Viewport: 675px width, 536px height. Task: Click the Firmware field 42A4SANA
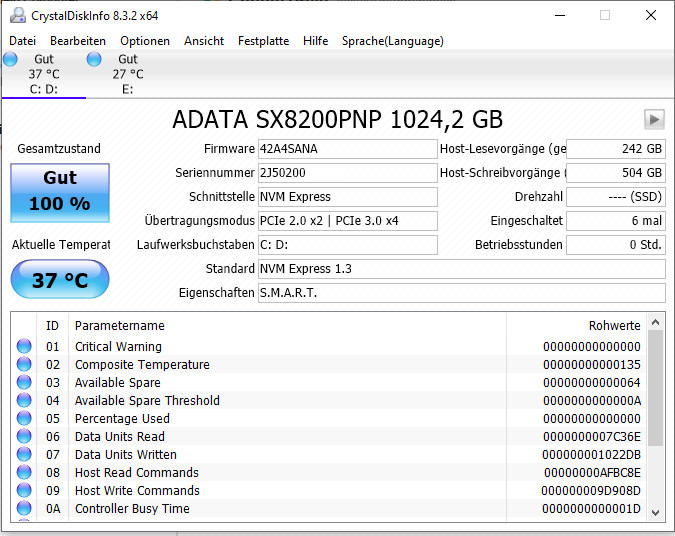tap(348, 149)
